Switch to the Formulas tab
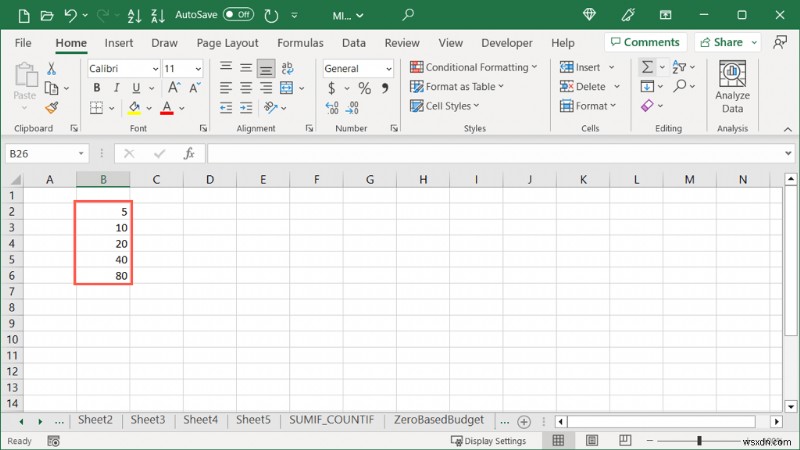The height and width of the screenshot is (450, 800). pos(300,43)
